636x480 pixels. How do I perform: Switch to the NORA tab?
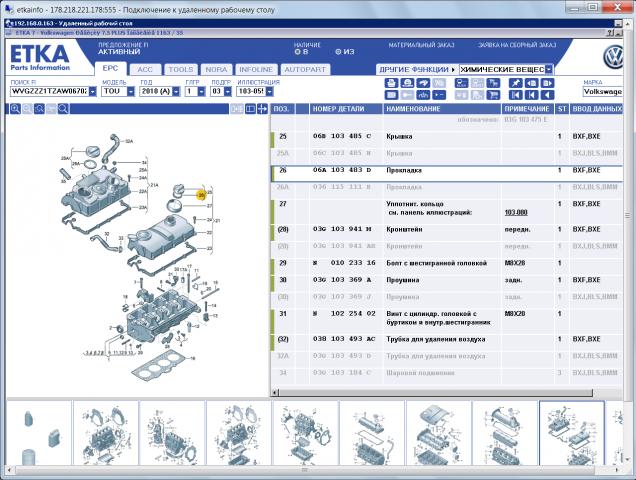click(216, 69)
